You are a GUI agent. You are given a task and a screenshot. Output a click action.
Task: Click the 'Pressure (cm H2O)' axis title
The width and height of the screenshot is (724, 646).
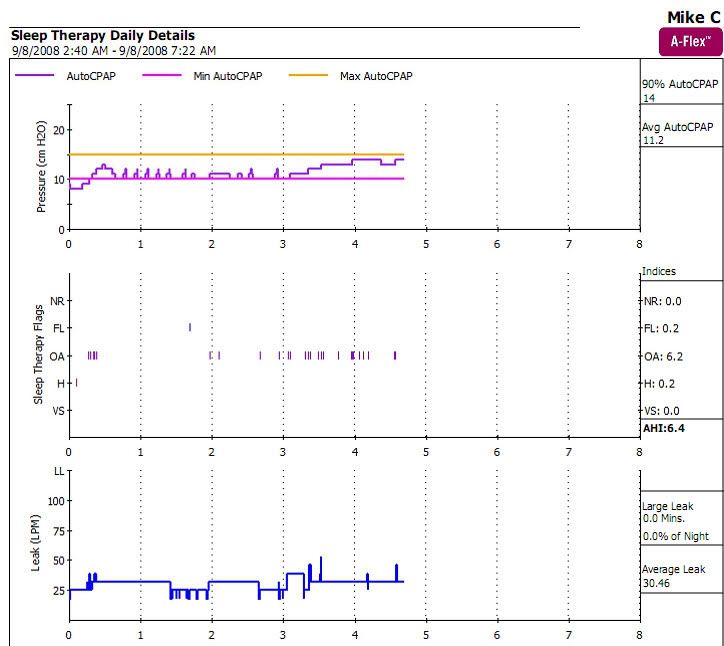point(41,167)
